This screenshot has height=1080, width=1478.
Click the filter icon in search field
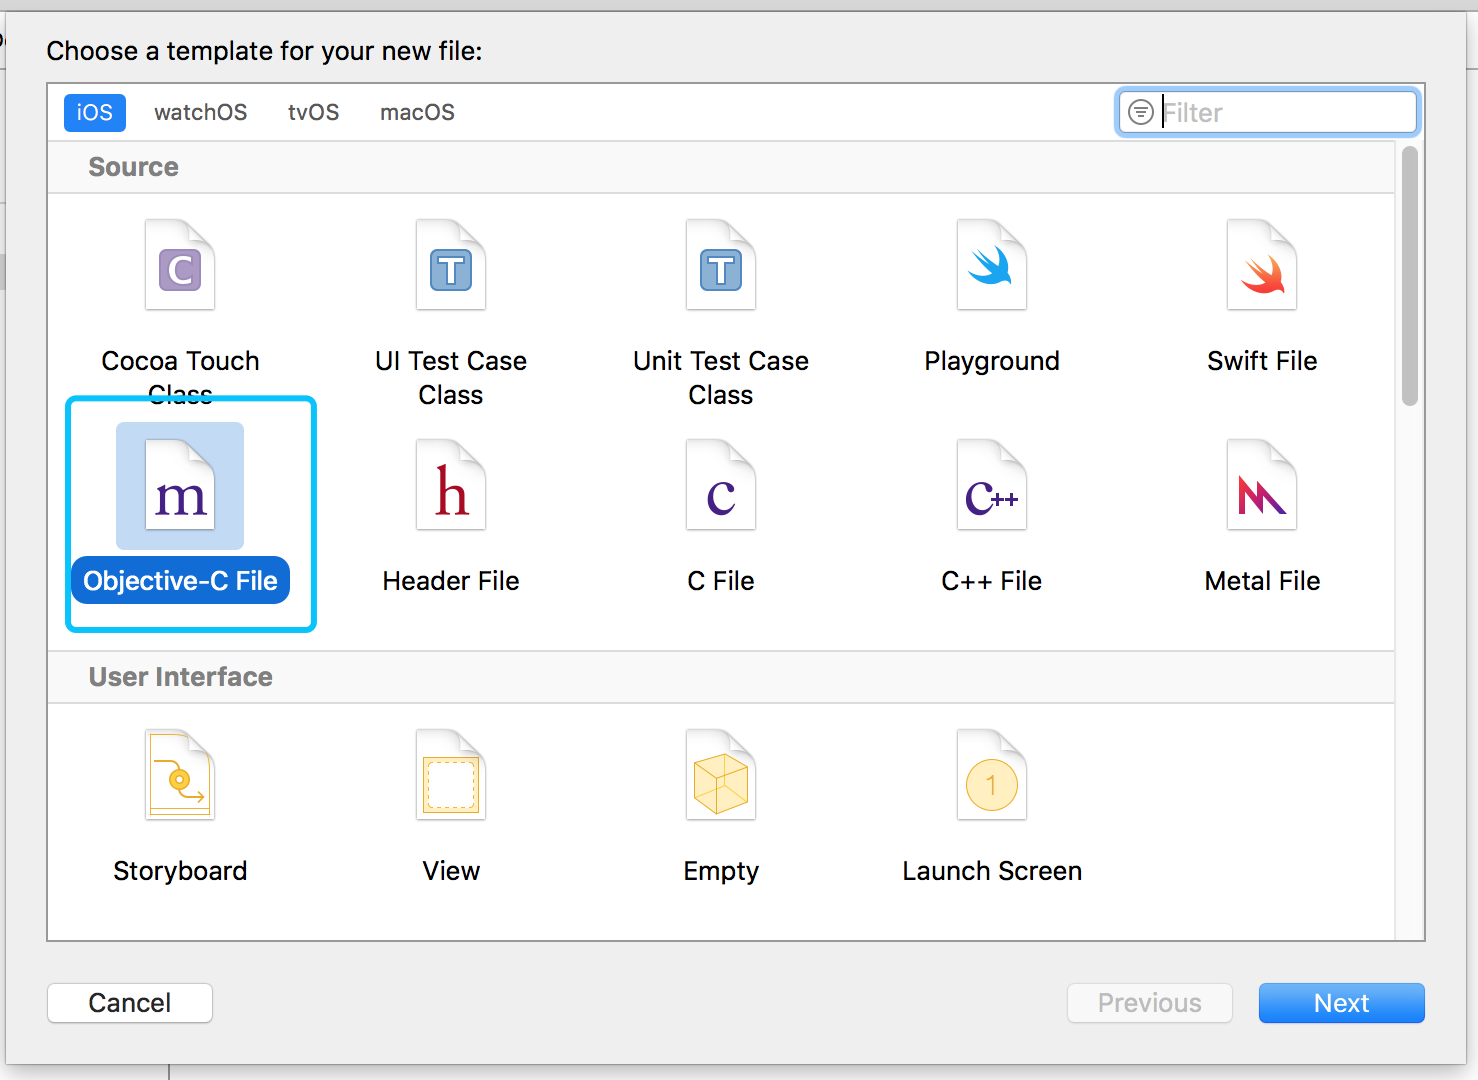click(x=1141, y=112)
